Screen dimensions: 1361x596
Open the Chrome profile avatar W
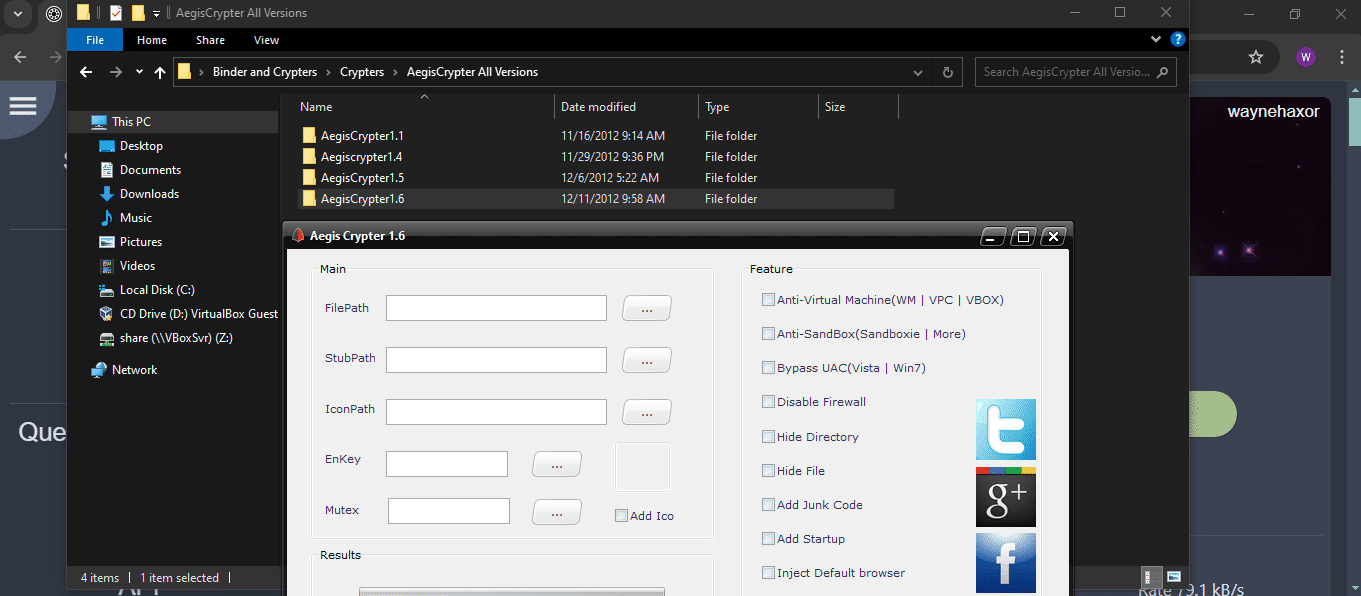coord(1306,57)
